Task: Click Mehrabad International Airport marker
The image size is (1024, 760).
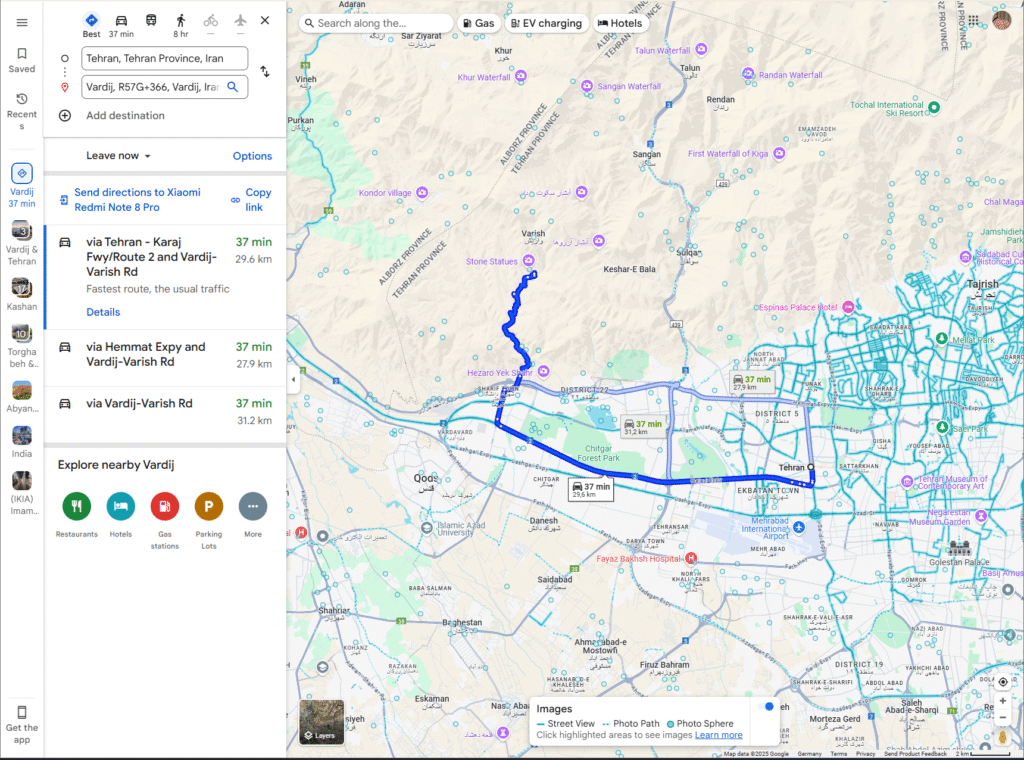Action: (799, 527)
